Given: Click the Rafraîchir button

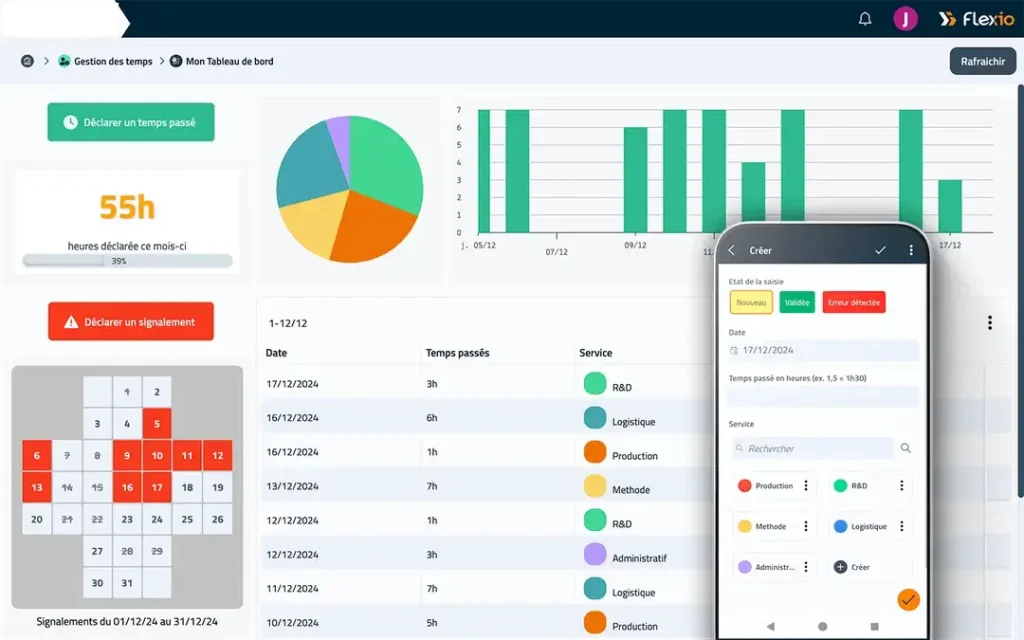Looking at the screenshot, I should pyautogui.click(x=982, y=61).
